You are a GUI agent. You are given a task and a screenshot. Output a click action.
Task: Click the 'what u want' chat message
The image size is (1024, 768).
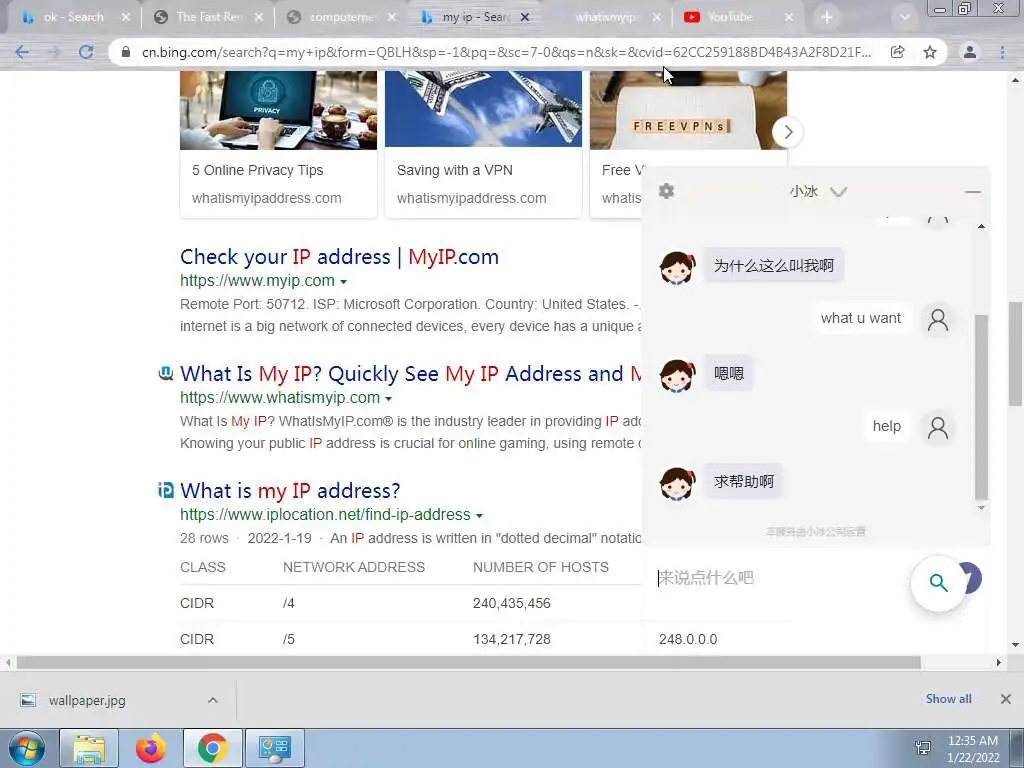point(861,318)
